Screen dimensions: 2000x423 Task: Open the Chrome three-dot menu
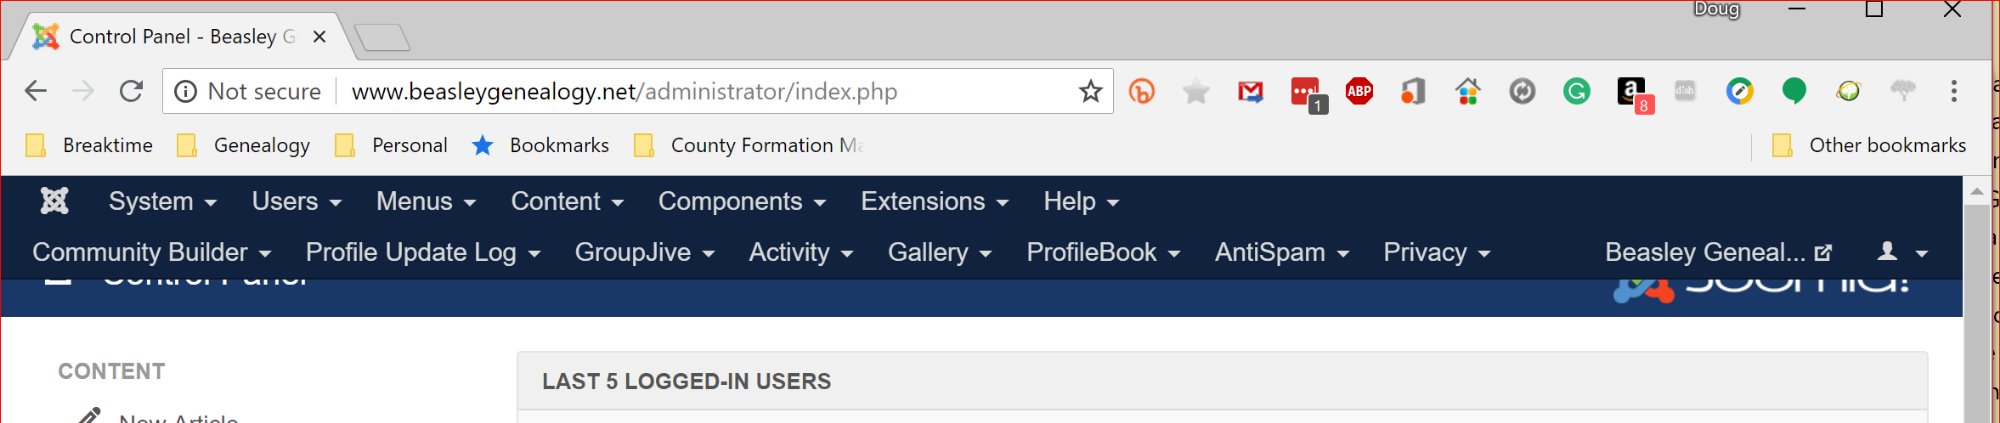(1953, 91)
